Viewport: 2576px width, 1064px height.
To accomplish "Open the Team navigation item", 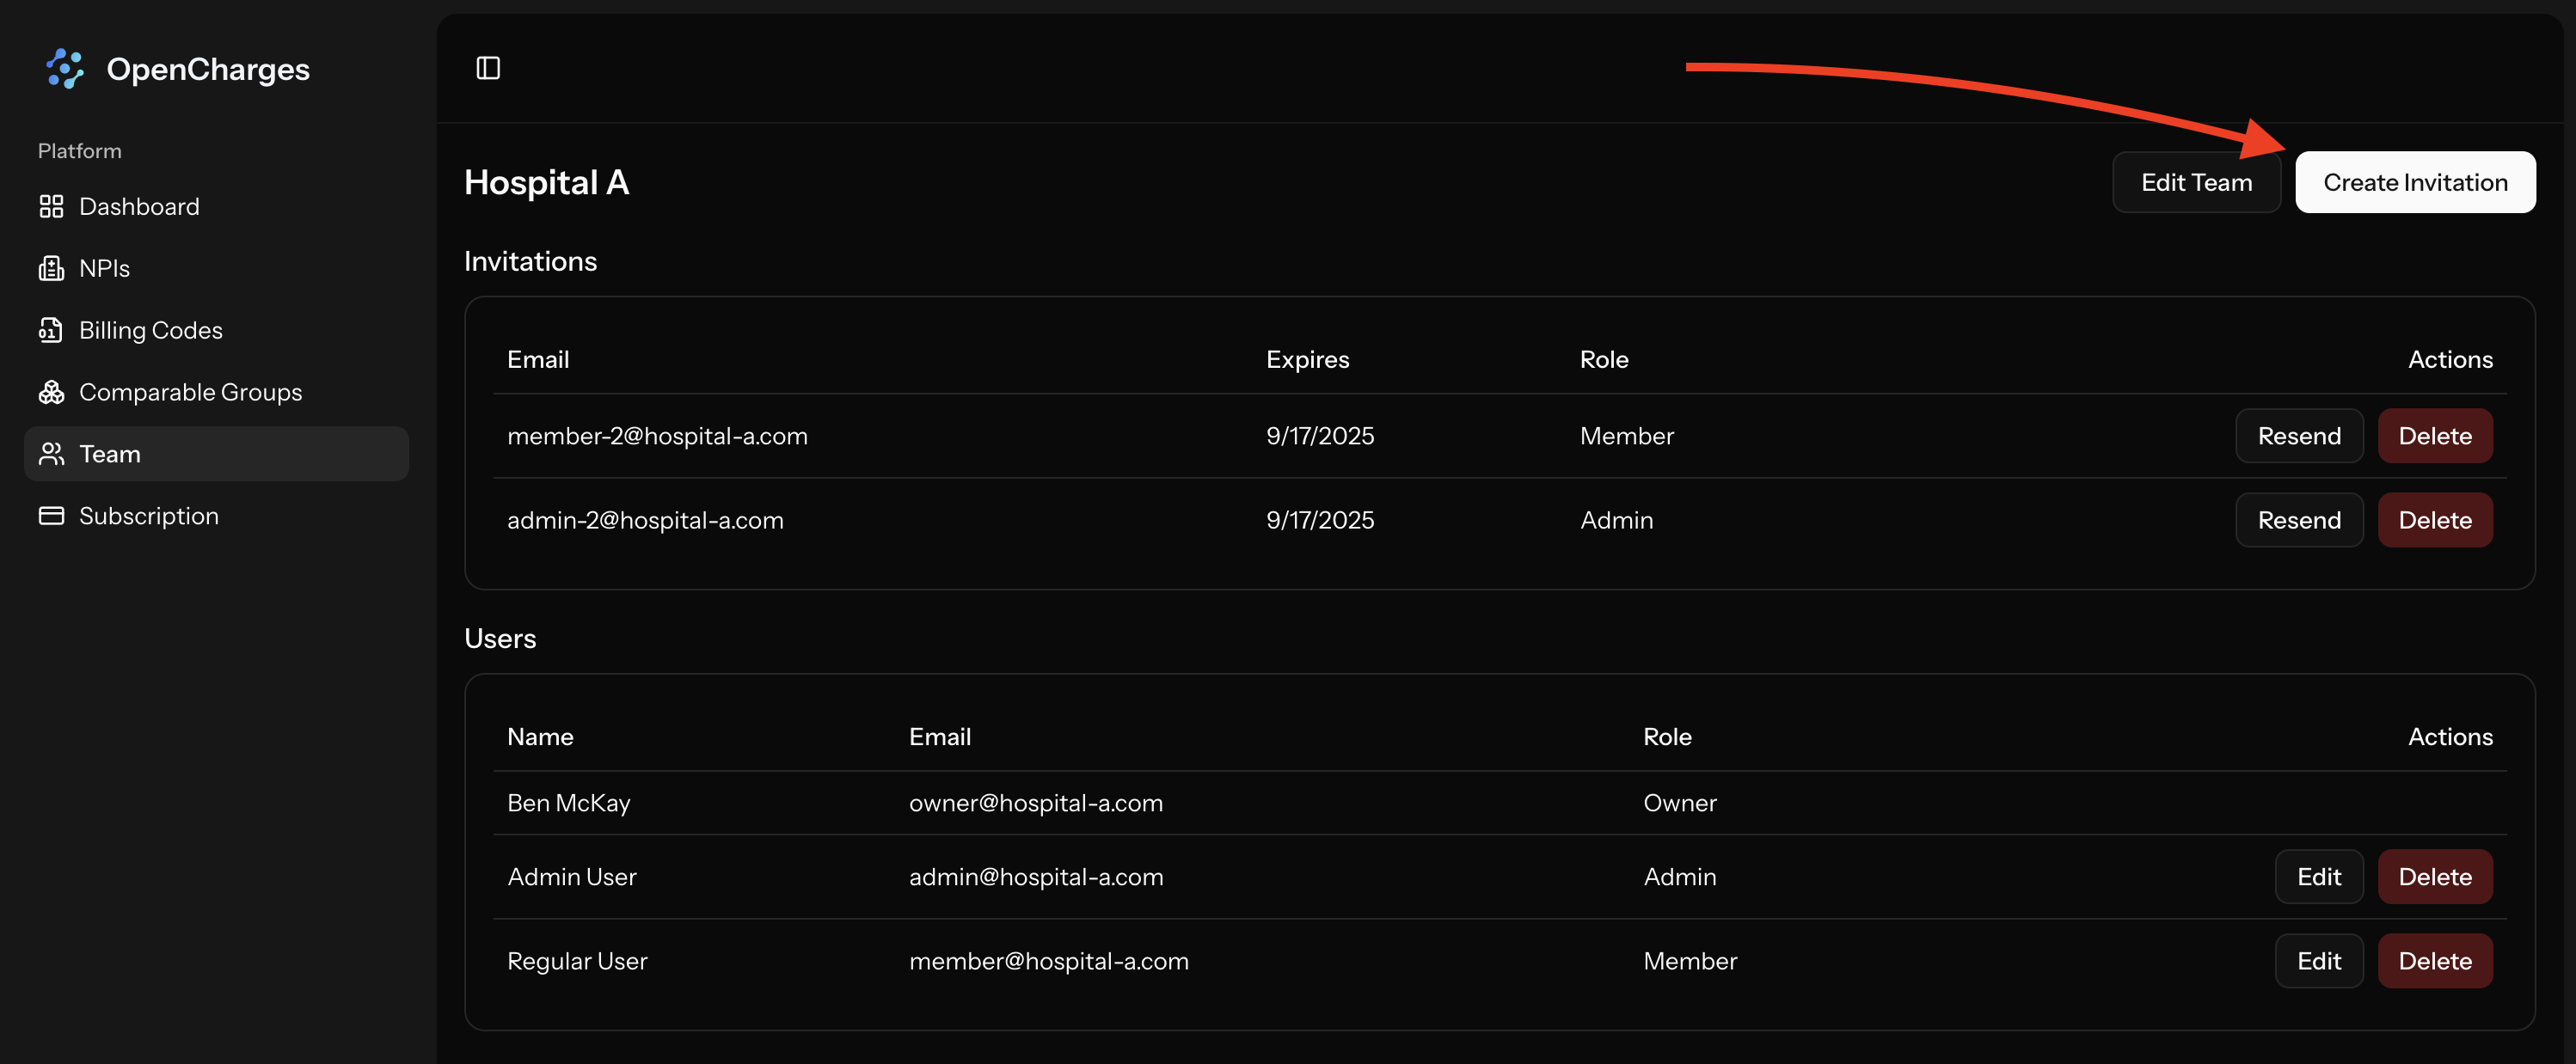I will tap(108, 454).
